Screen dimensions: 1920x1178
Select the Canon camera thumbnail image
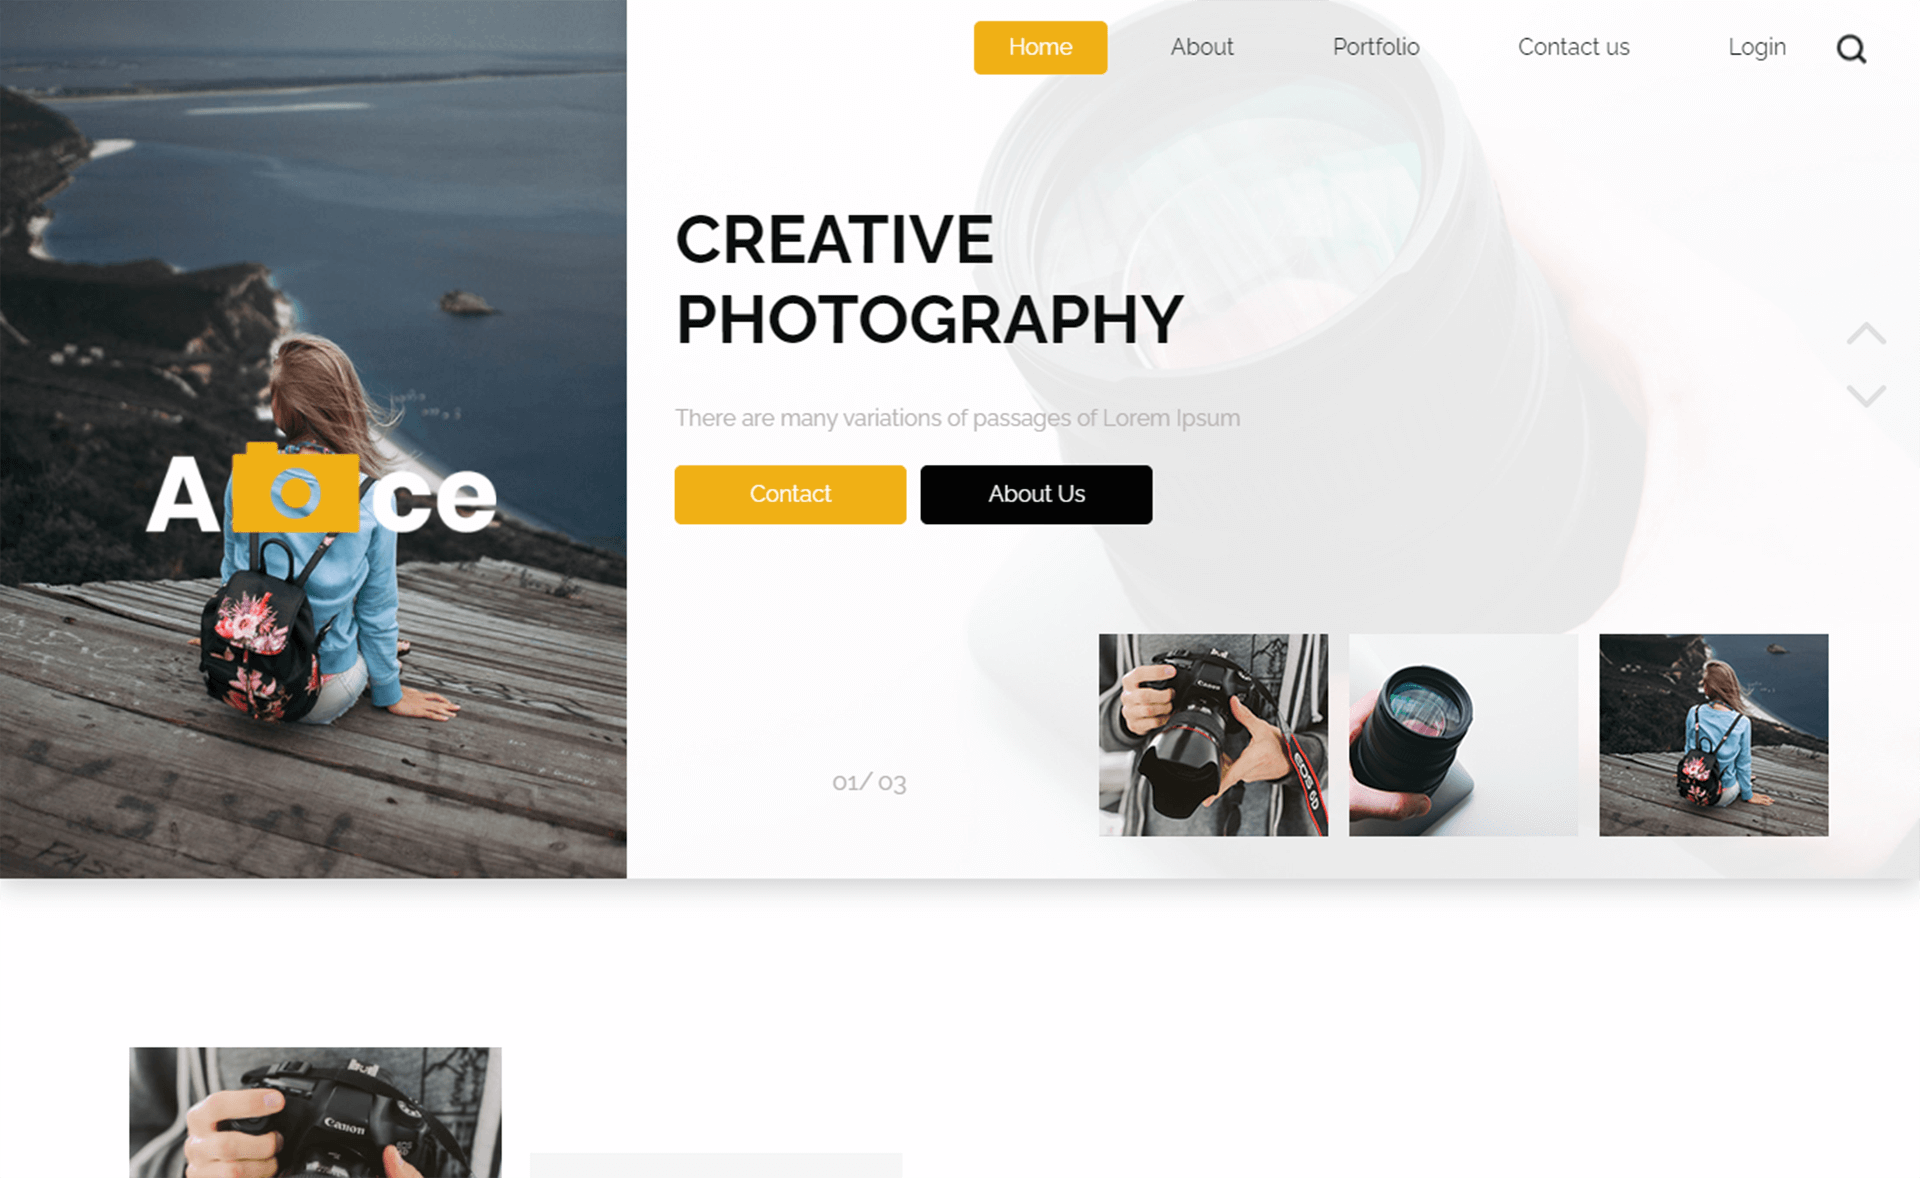(x=1212, y=735)
